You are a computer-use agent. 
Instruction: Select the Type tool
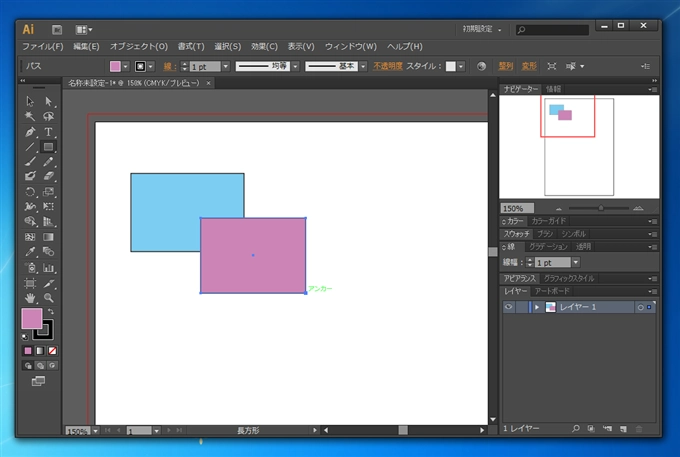coord(48,131)
